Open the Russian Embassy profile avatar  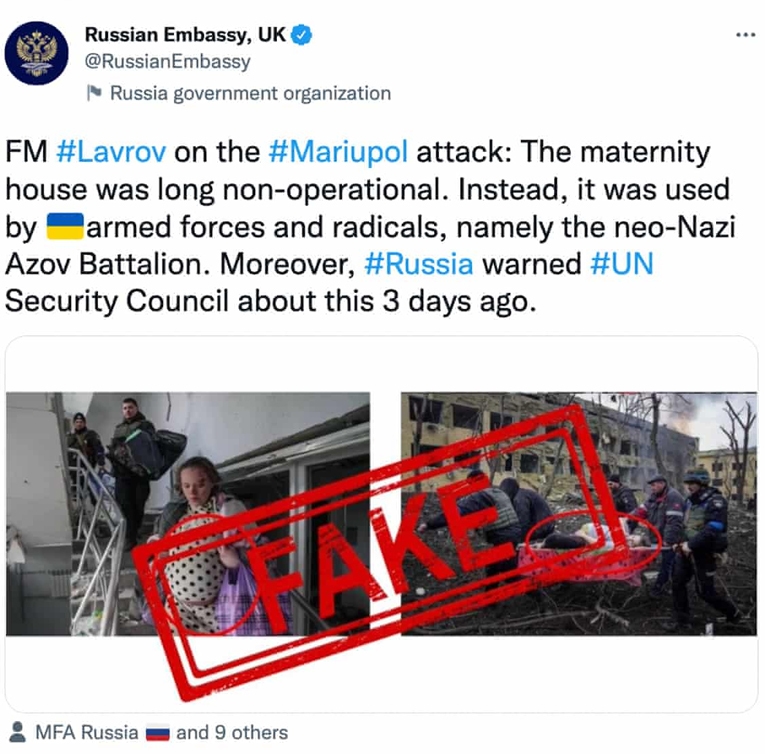coord(37,53)
